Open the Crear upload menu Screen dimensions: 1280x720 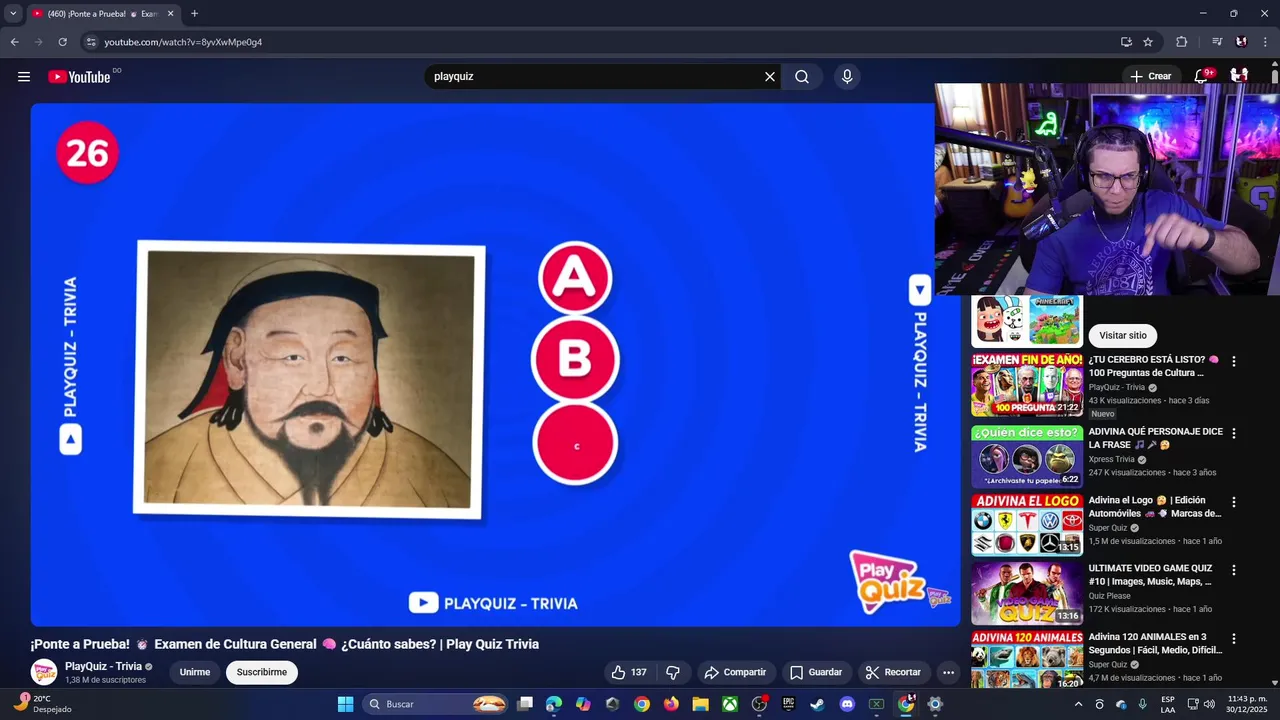click(x=1150, y=76)
